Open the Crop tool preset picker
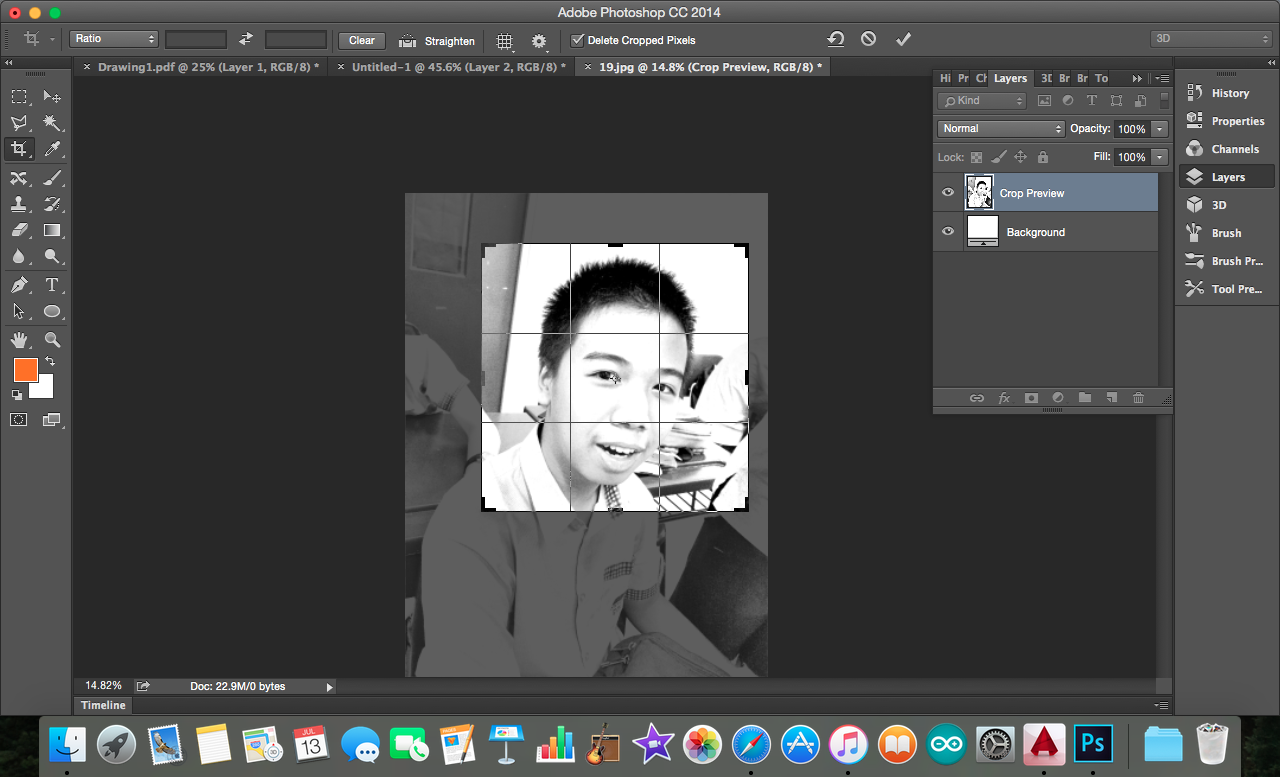The width and height of the screenshot is (1280, 777). click(x=37, y=40)
